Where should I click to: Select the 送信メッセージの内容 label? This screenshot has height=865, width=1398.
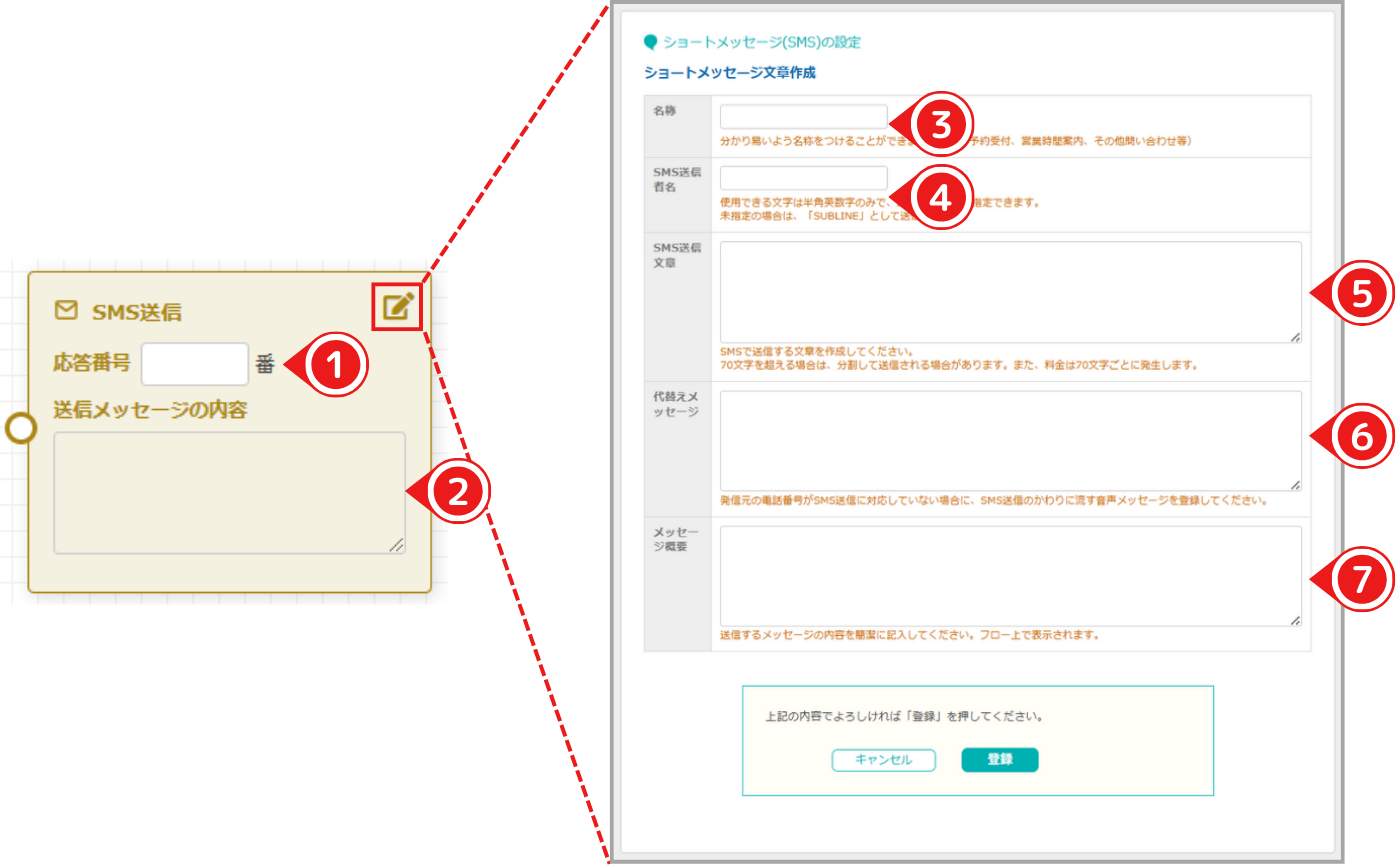coord(150,410)
